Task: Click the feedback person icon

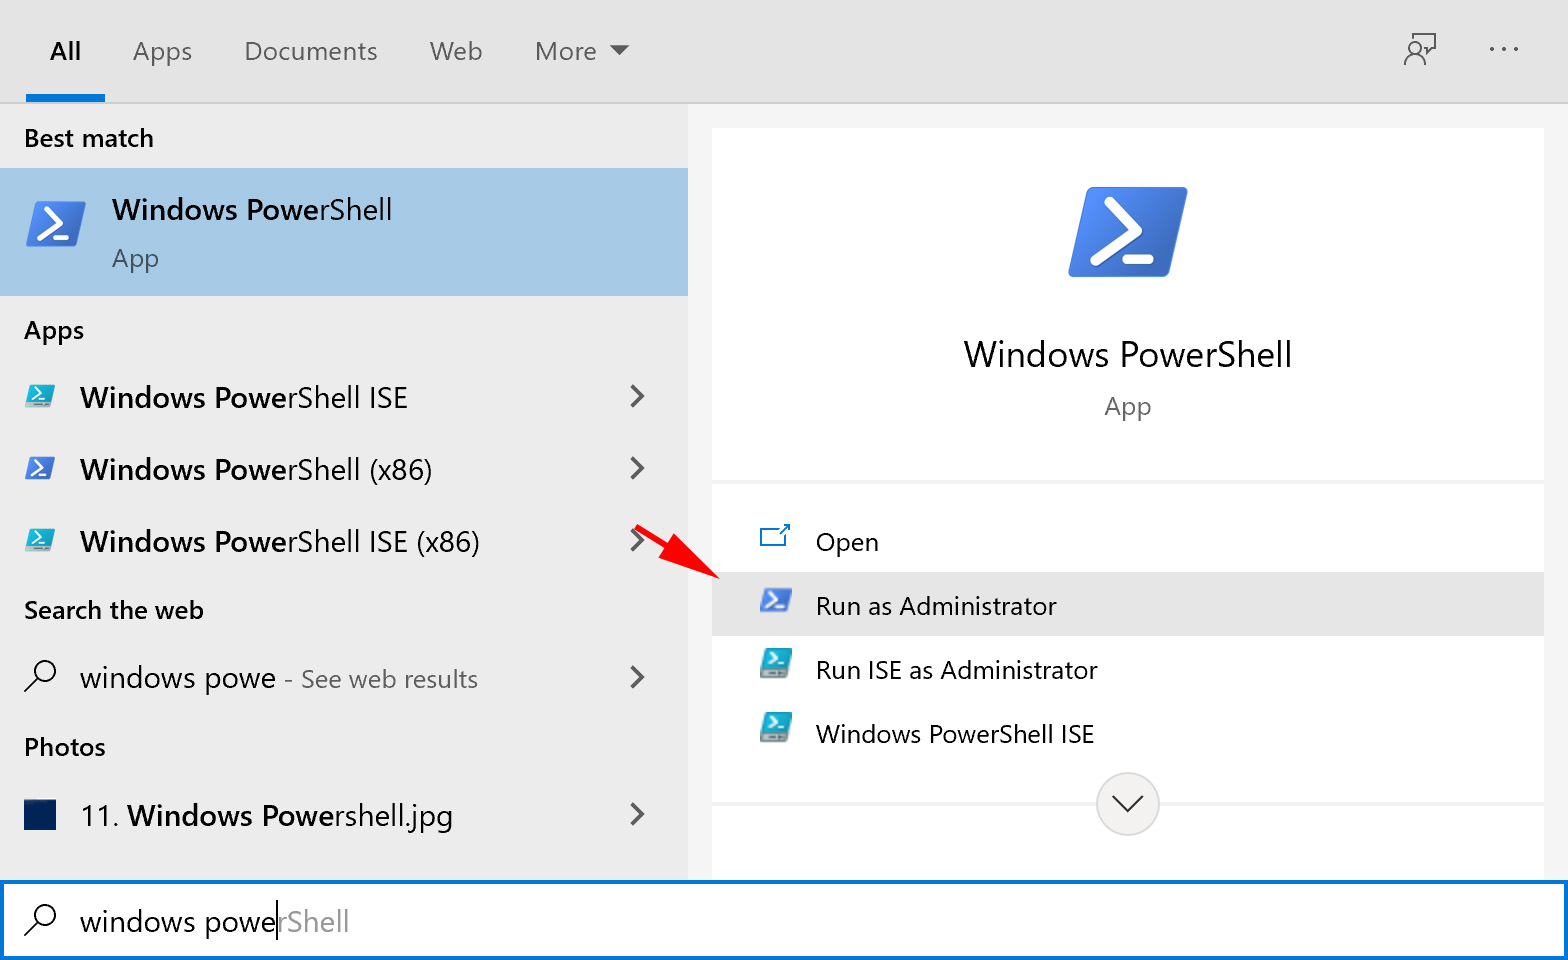Action: pyautogui.click(x=1420, y=50)
